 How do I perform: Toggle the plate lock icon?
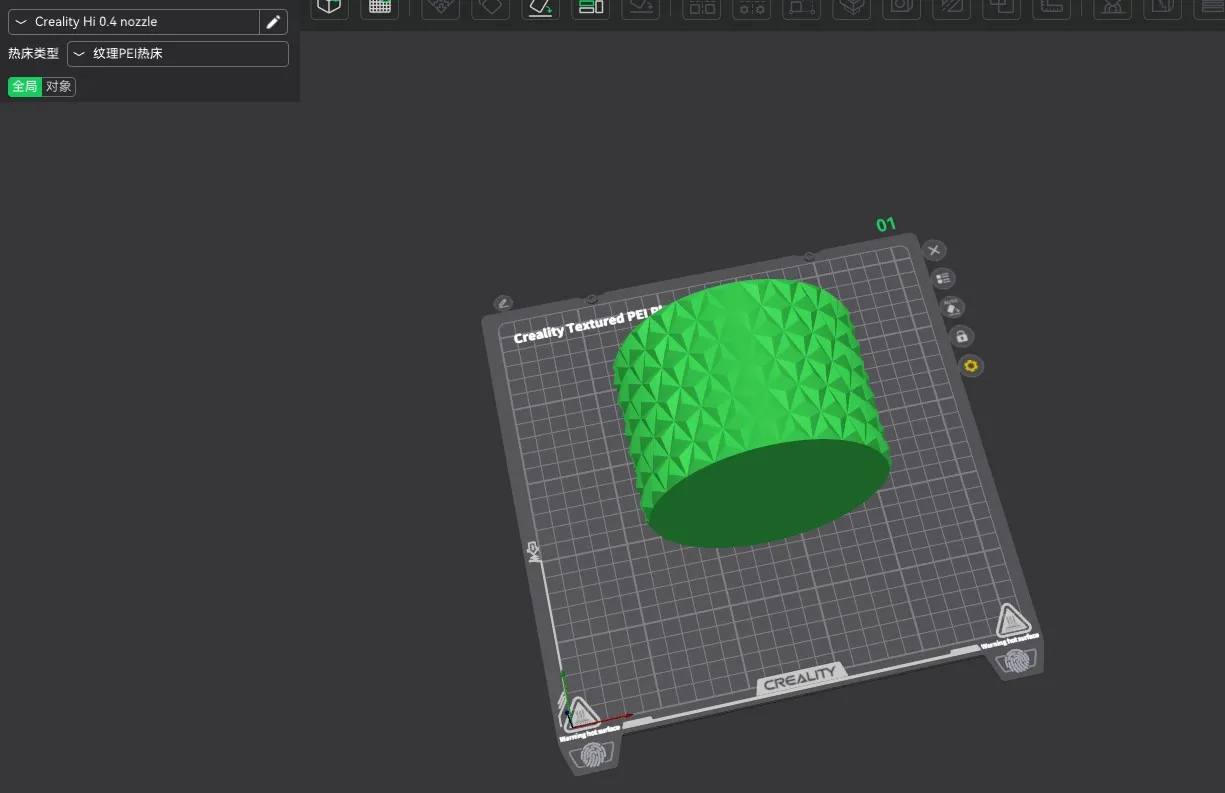tap(961, 337)
